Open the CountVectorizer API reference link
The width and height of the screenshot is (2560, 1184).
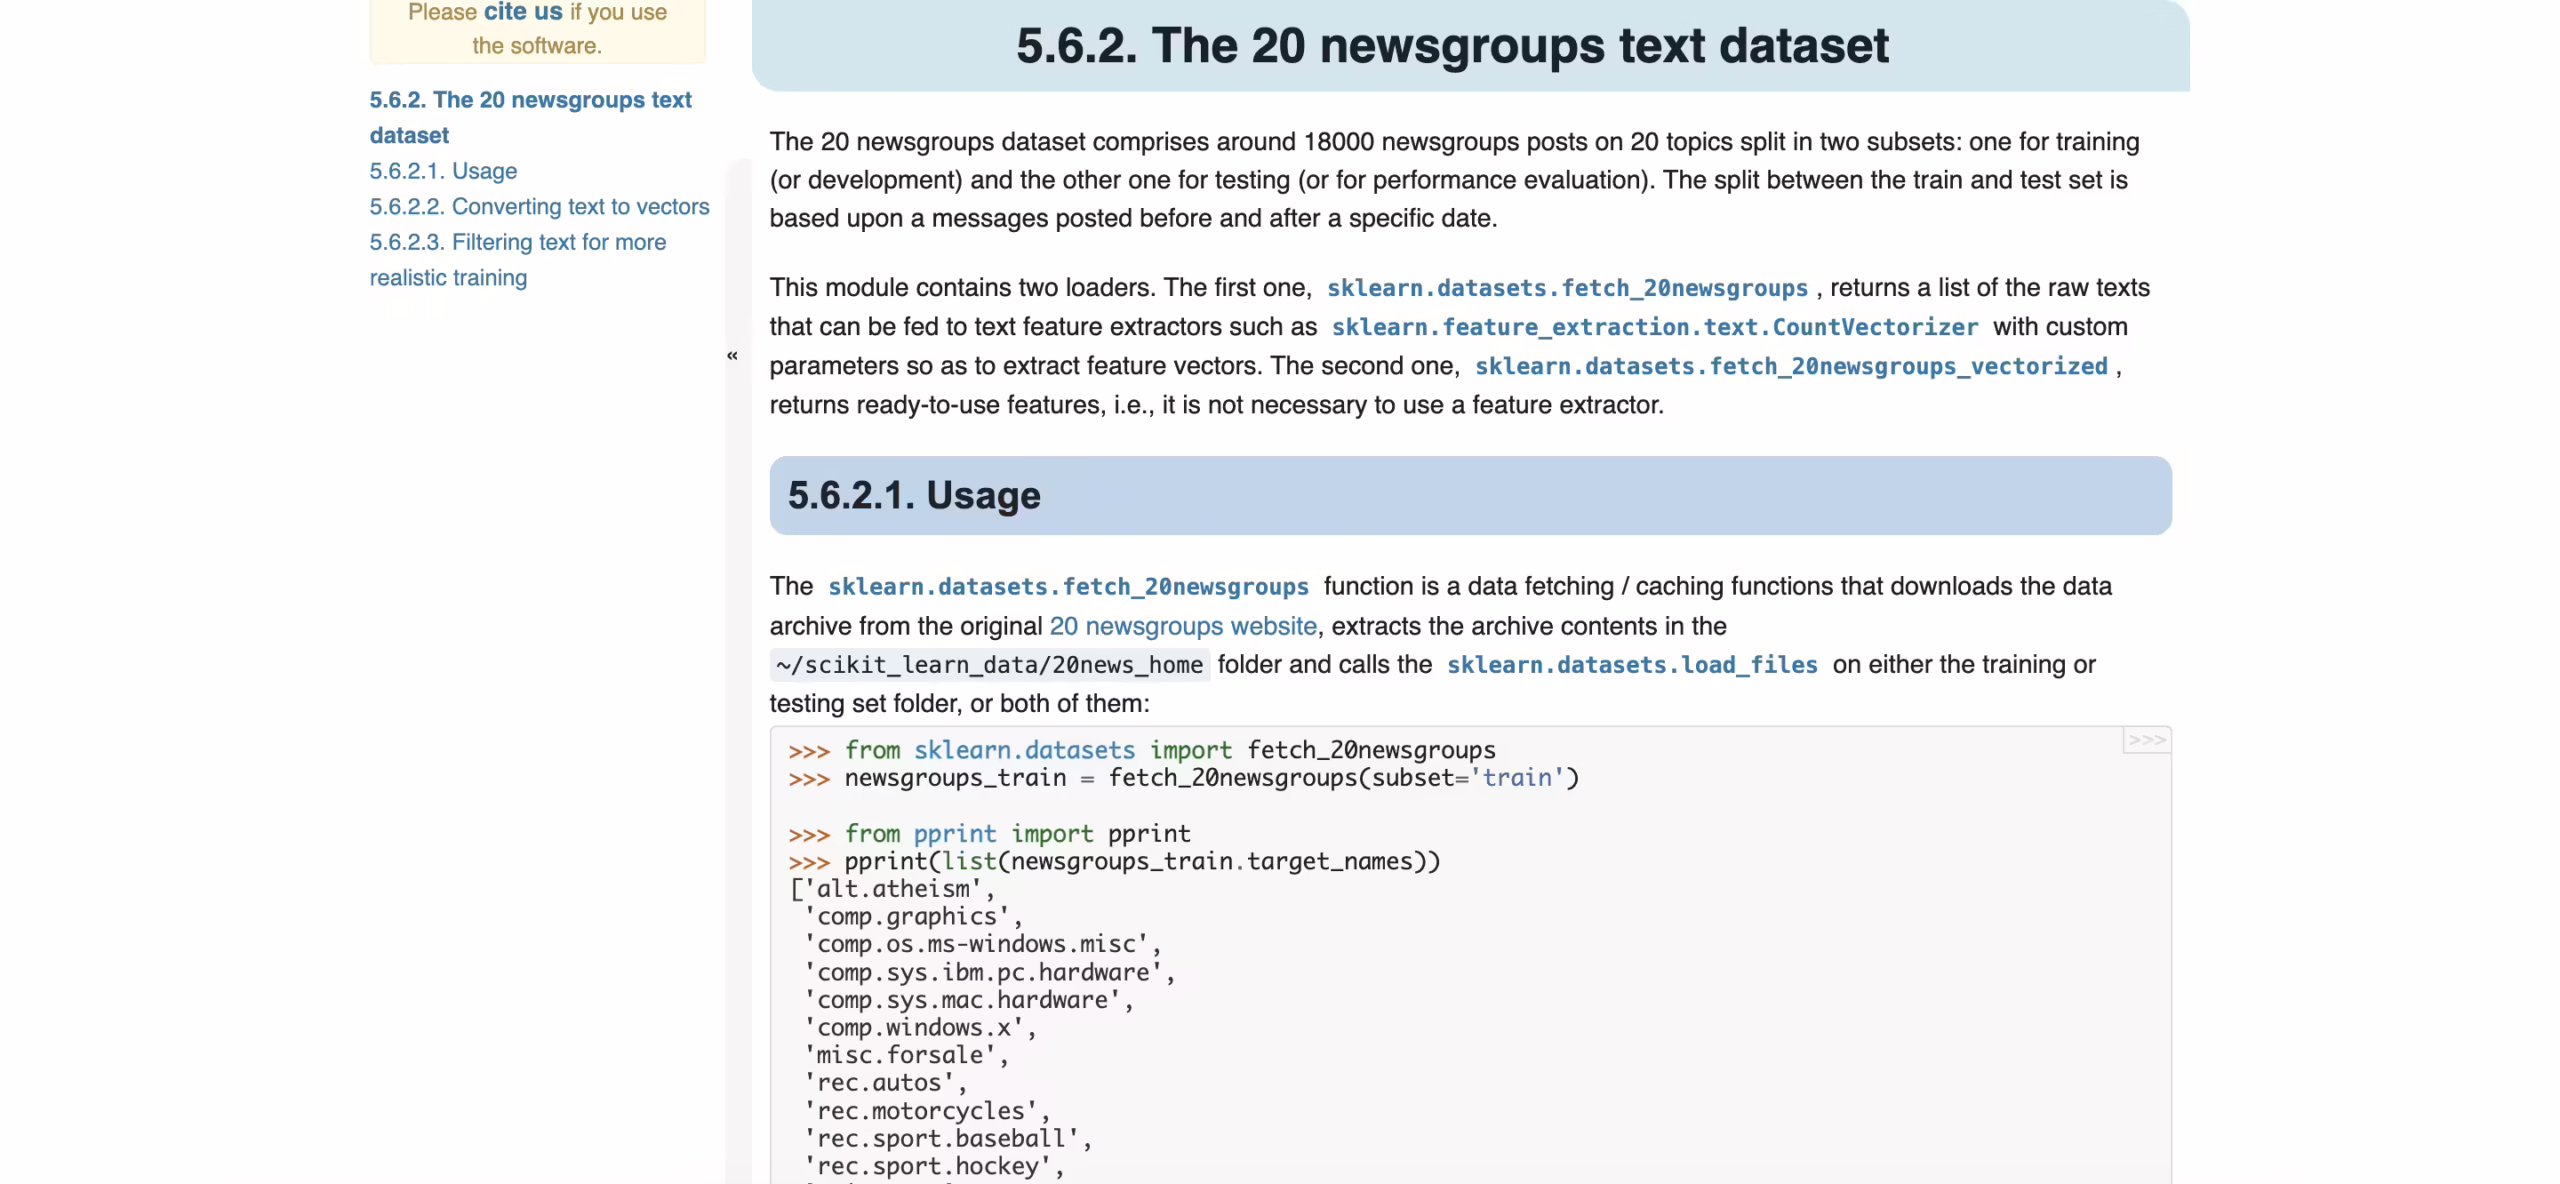[x=1654, y=327]
